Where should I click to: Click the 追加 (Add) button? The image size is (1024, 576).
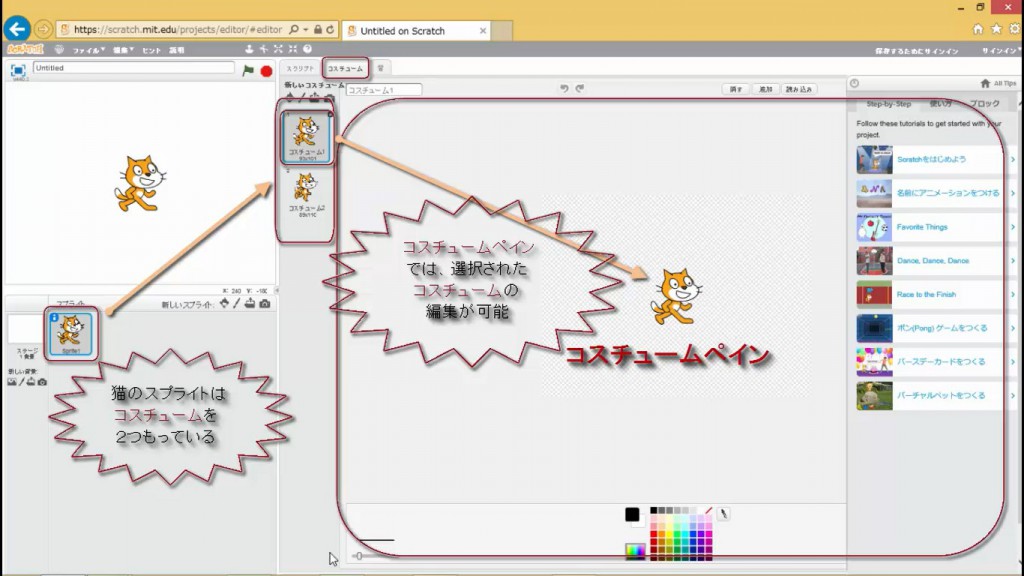765,89
